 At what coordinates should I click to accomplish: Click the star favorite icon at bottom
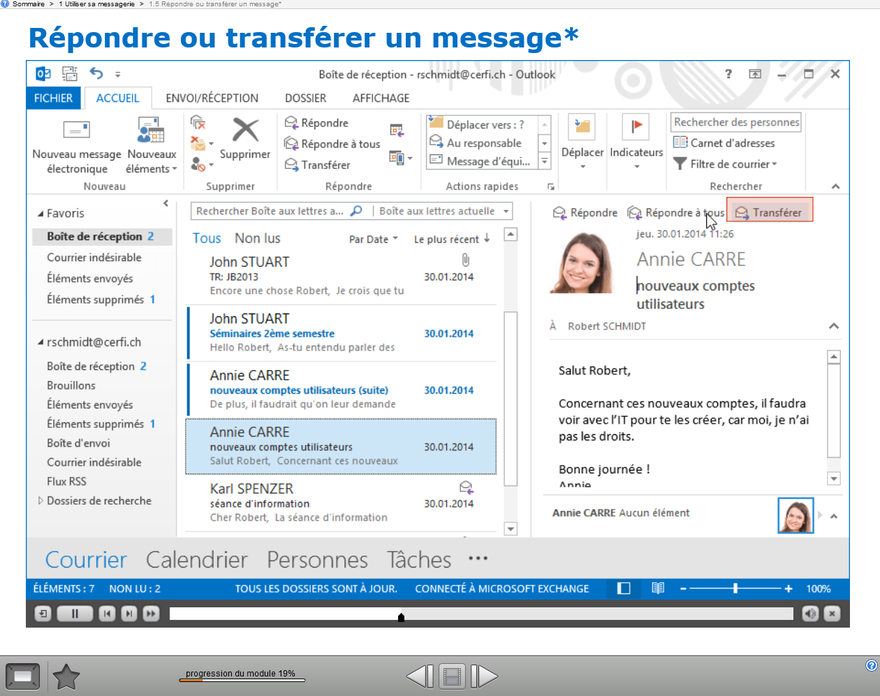66,677
